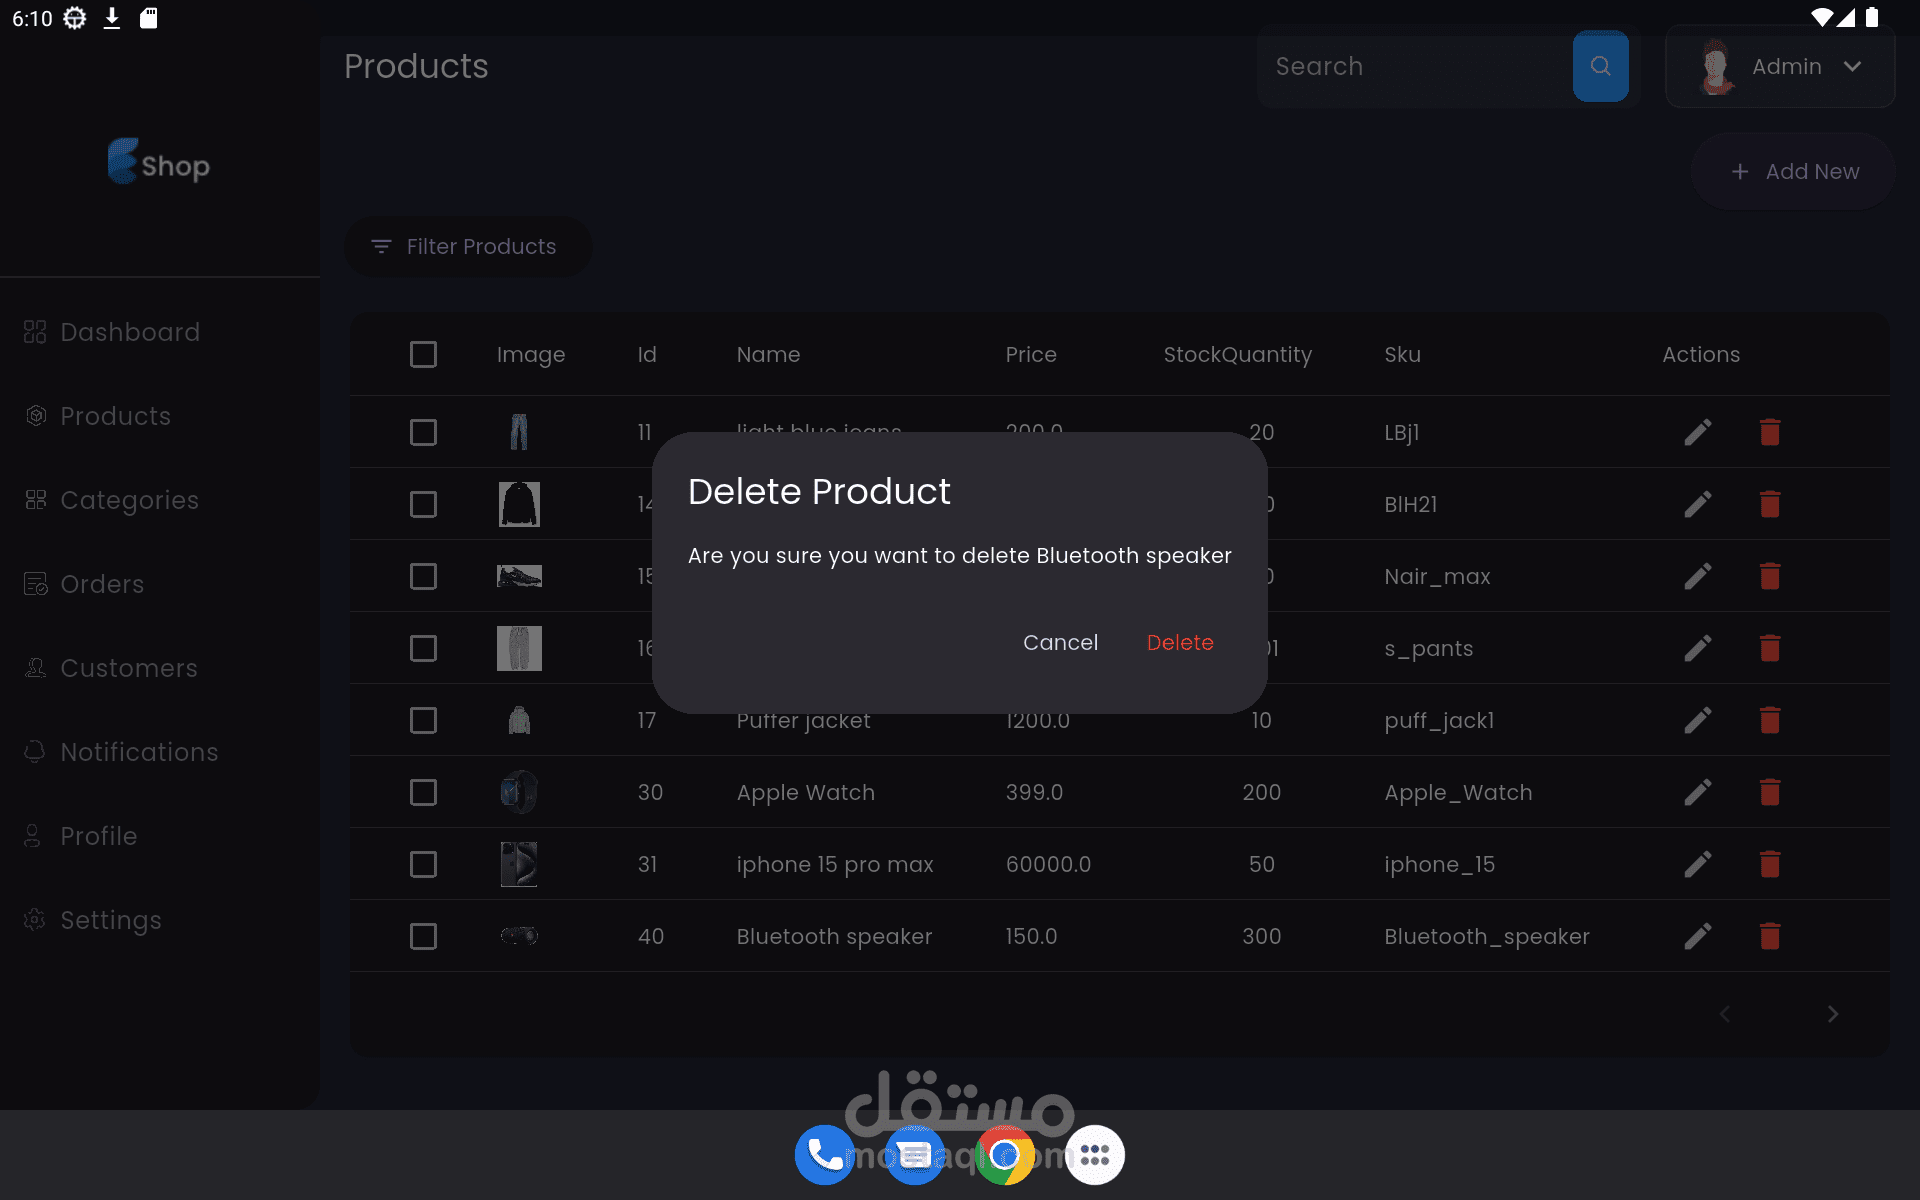The width and height of the screenshot is (1920, 1200).
Task: Open Chrome from the bottom dock
Action: [1004, 1155]
